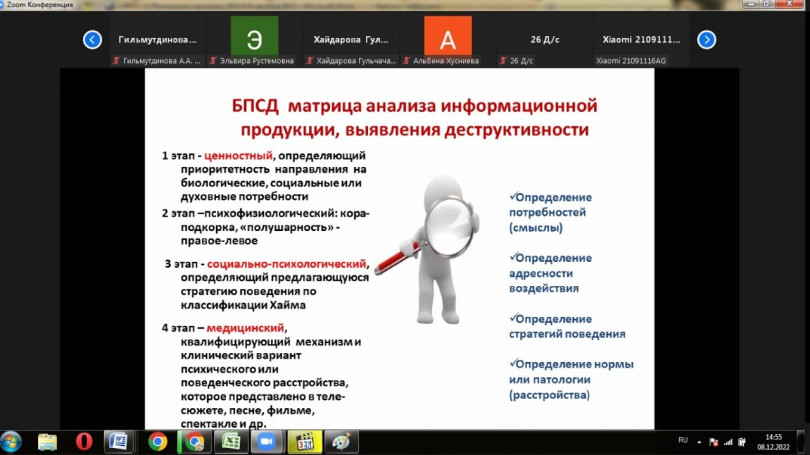Click the RU language indicator
This screenshot has height=455, width=810.
click(x=683, y=441)
